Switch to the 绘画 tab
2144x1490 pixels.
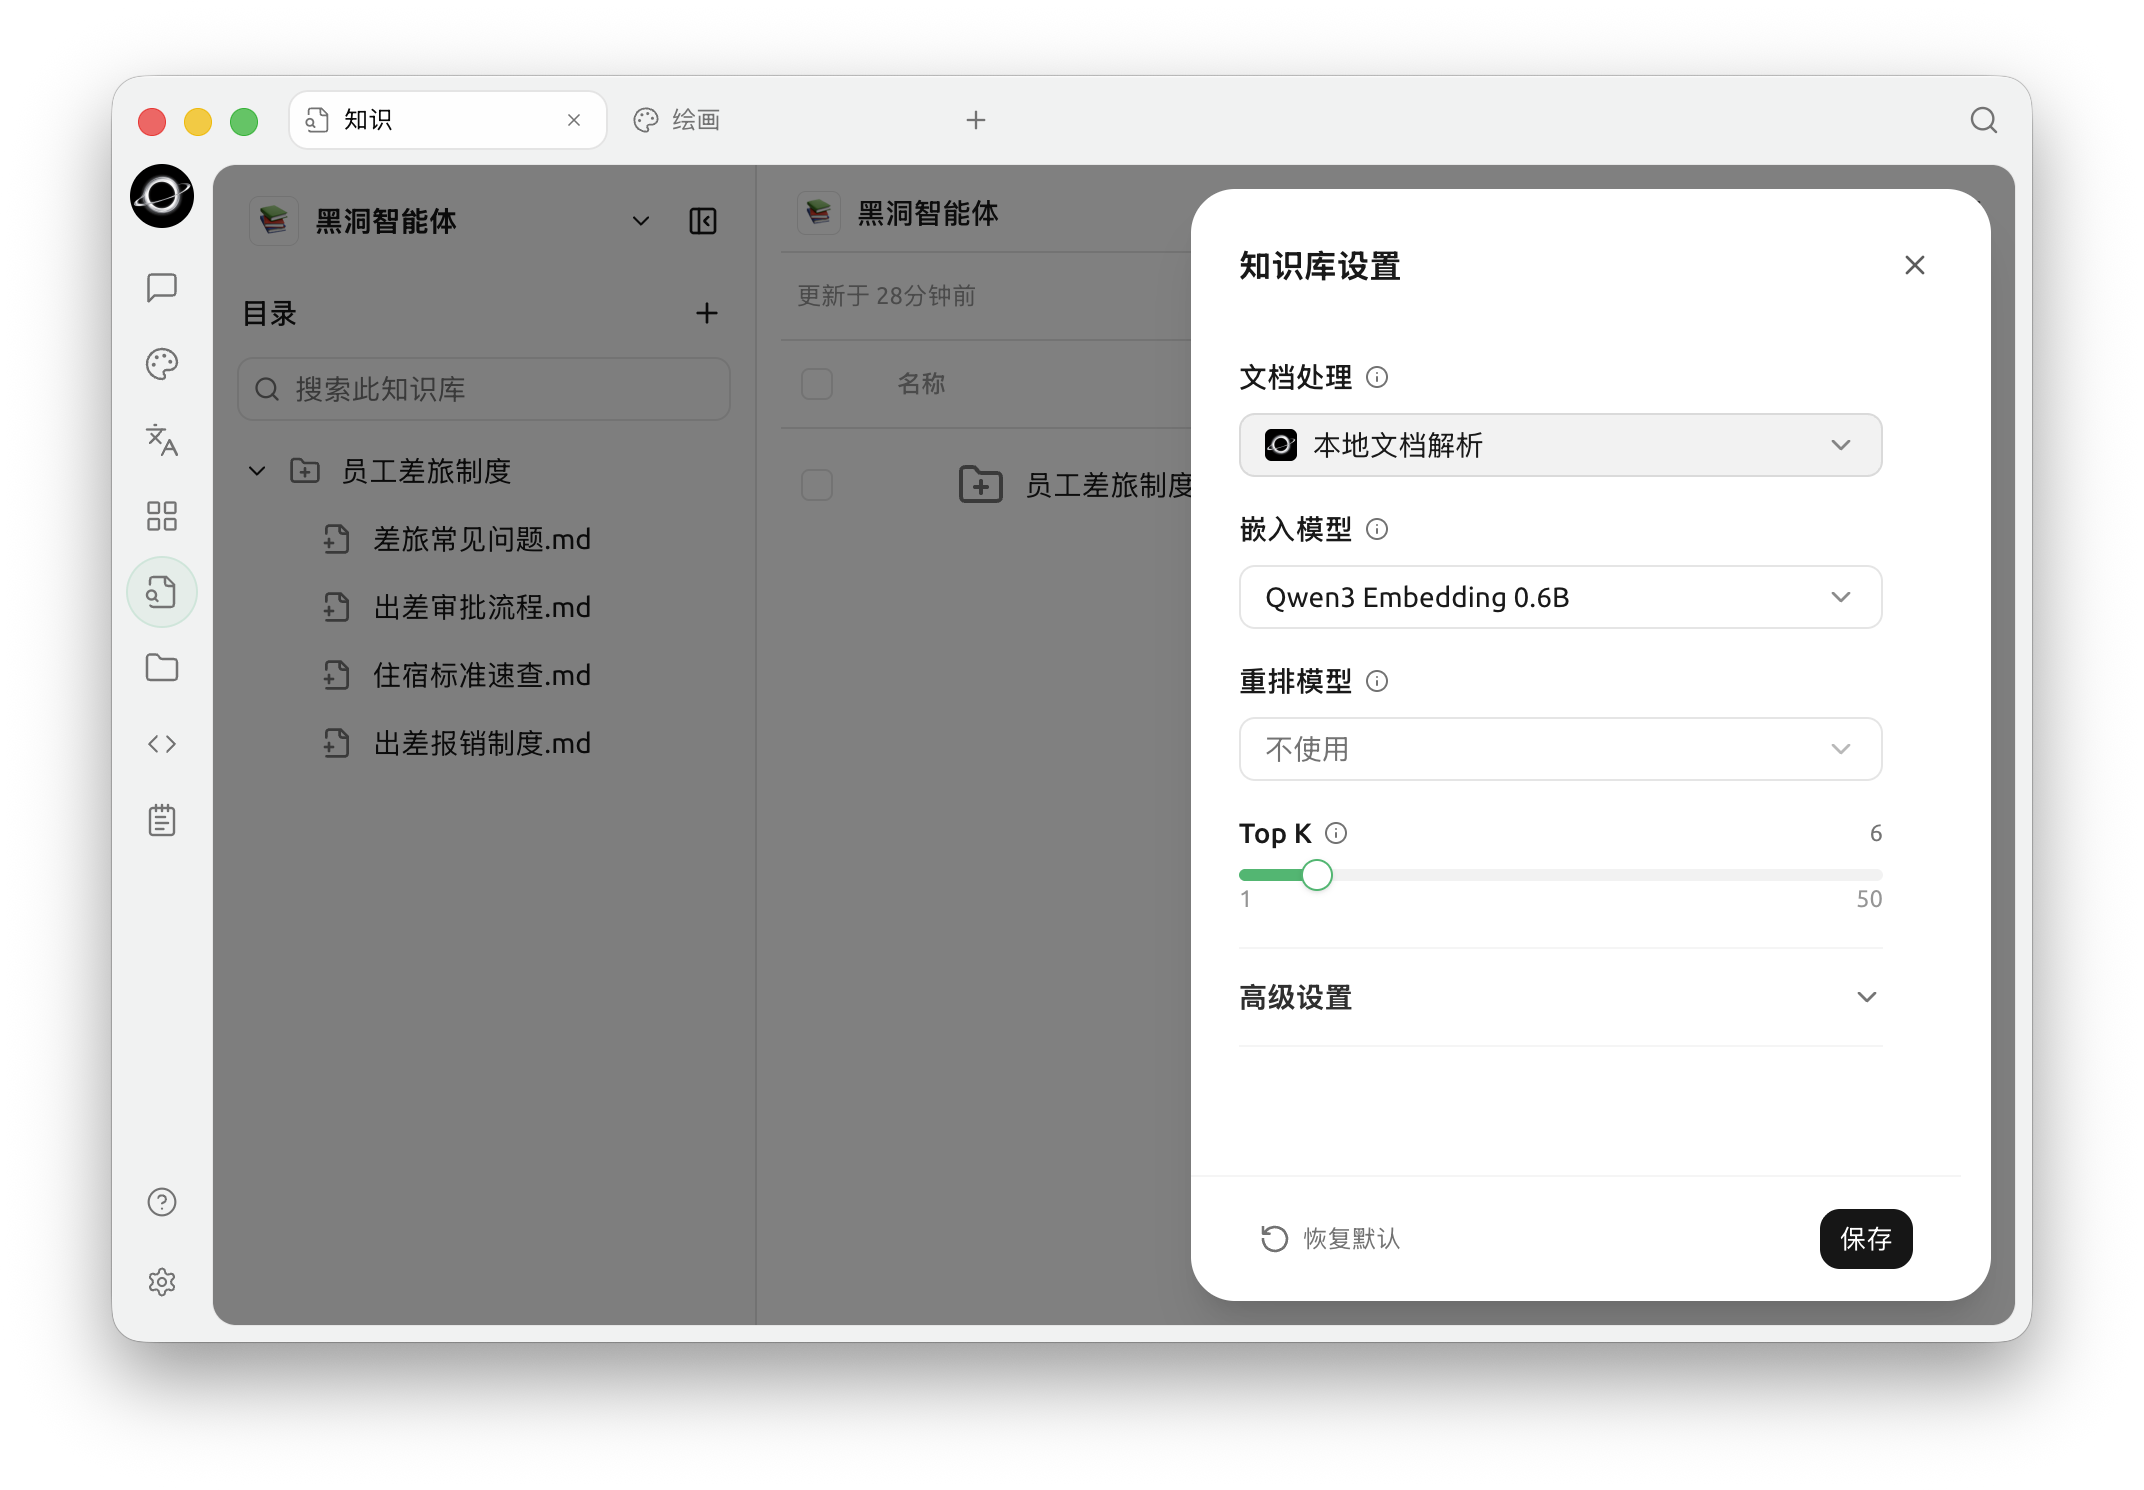(x=677, y=120)
